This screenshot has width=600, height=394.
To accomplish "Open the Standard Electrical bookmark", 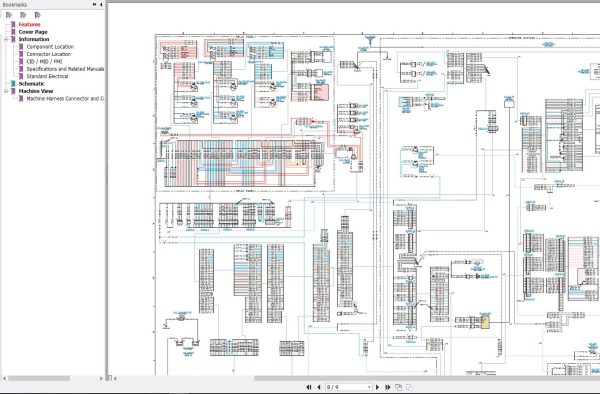I will [47, 77].
